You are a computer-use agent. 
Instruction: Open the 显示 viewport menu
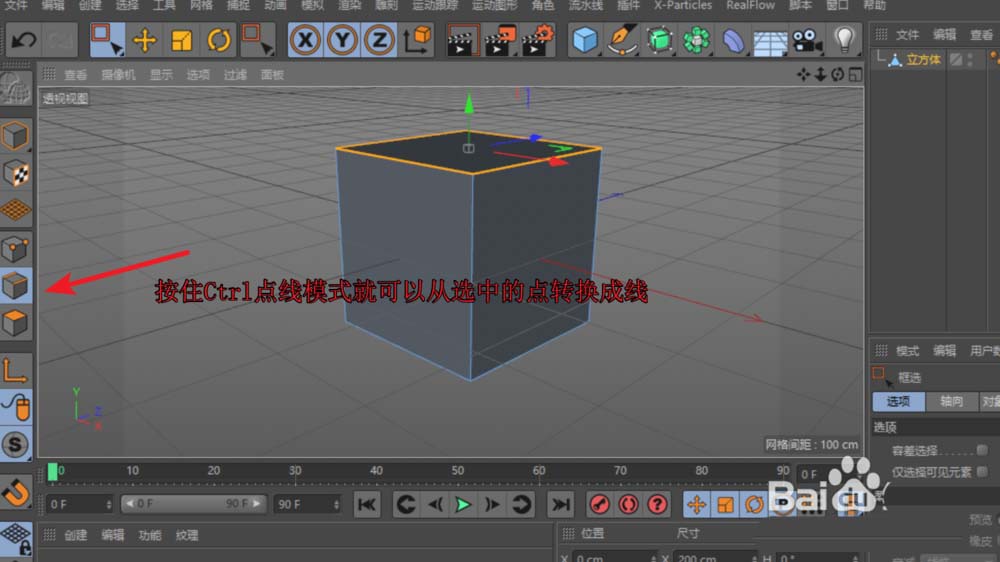(161, 75)
